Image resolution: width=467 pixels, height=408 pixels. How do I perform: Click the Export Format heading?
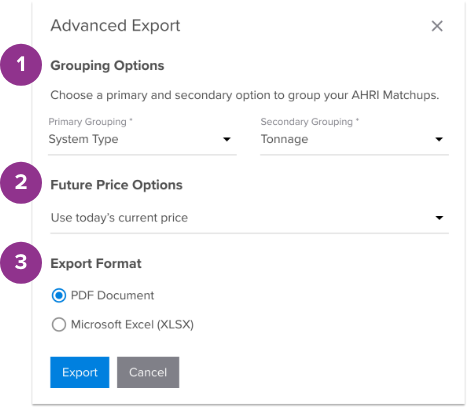coord(96,264)
